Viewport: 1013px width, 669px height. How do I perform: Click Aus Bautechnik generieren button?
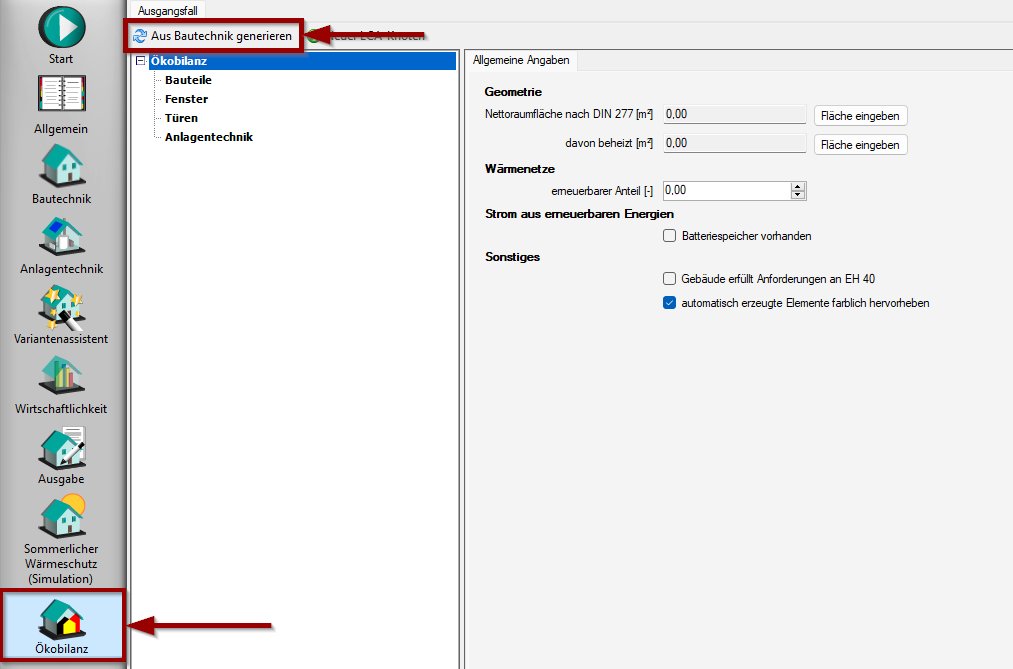click(213, 36)
